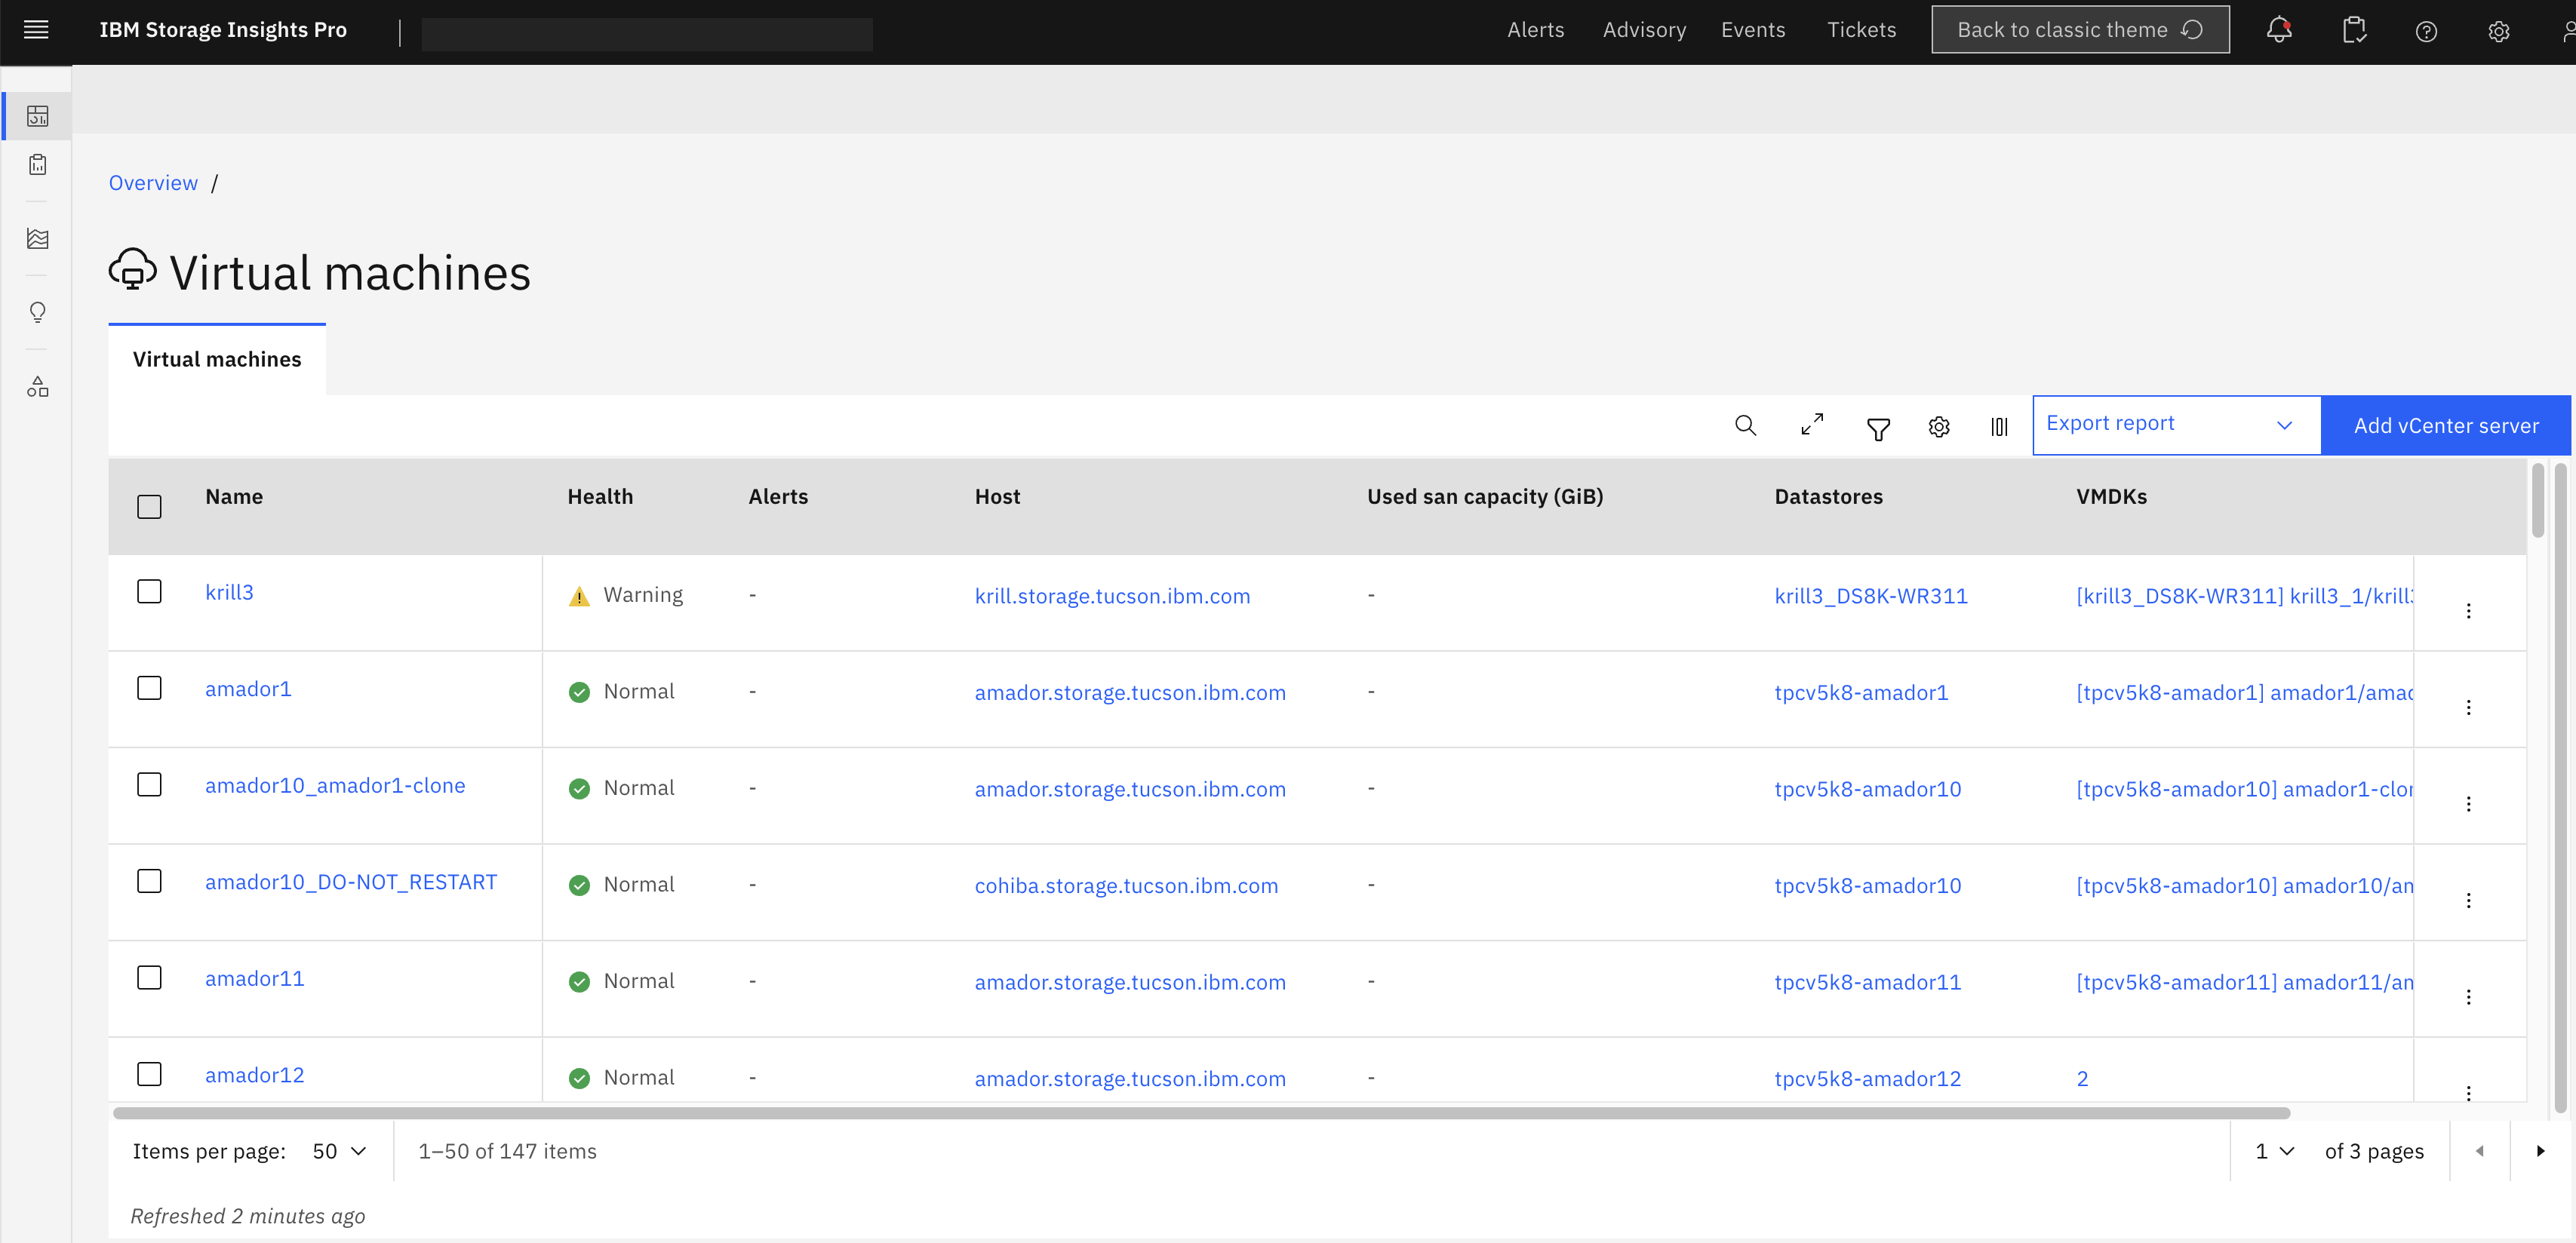Maximize the table with expand icon
Viewport: 2576px width, 1243px height.
[x=1812, y=425]
